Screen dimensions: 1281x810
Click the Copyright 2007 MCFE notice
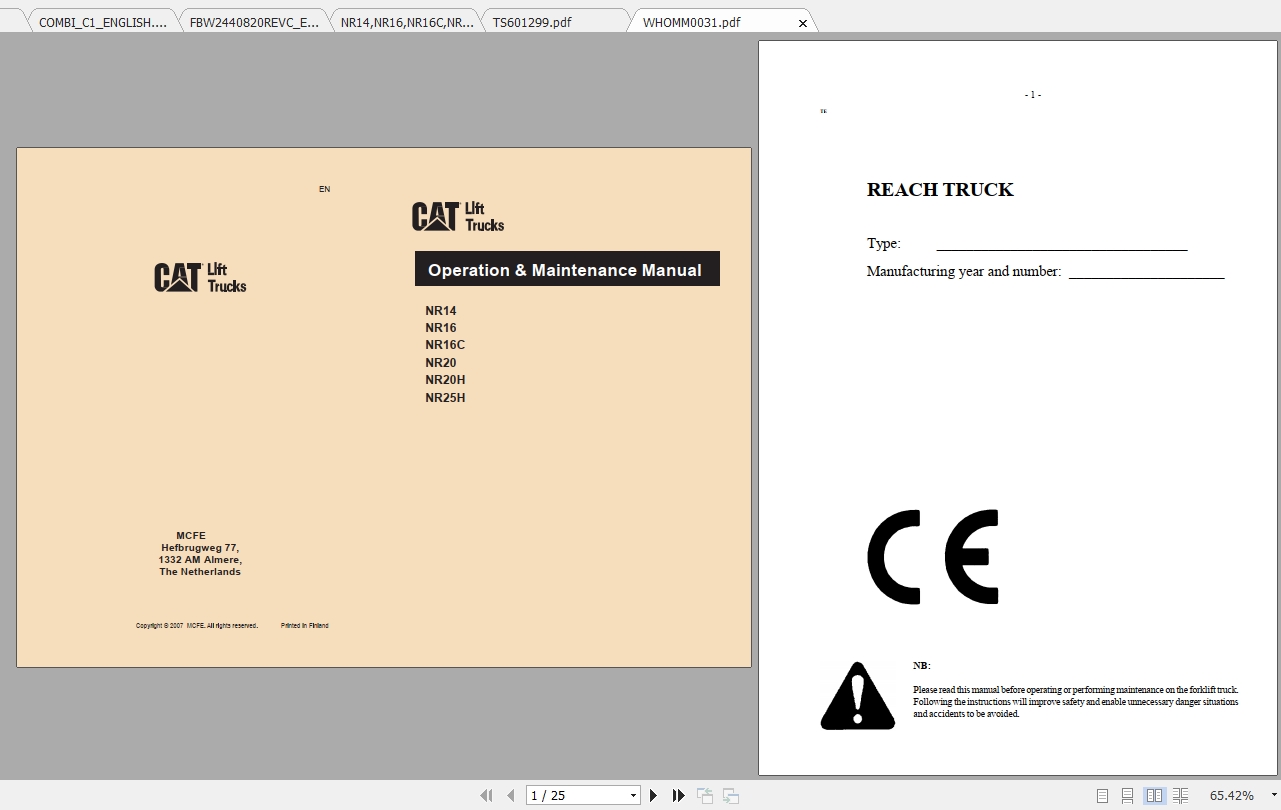[x=197, y=626]
